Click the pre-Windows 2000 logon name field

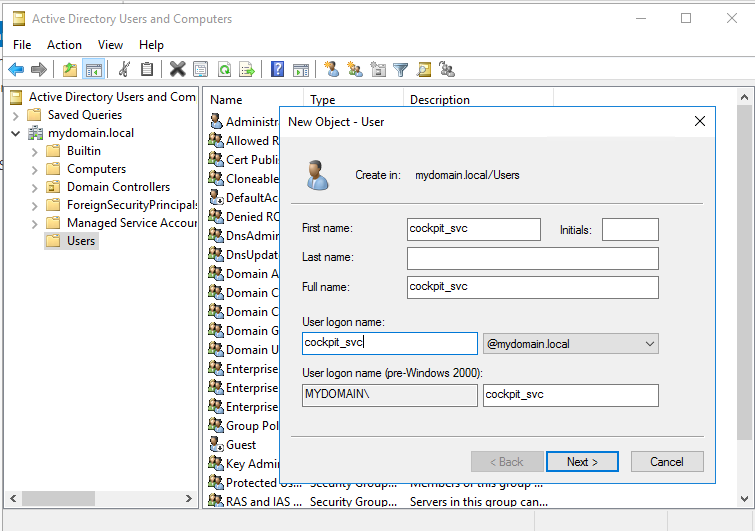(x=571, y=395)
